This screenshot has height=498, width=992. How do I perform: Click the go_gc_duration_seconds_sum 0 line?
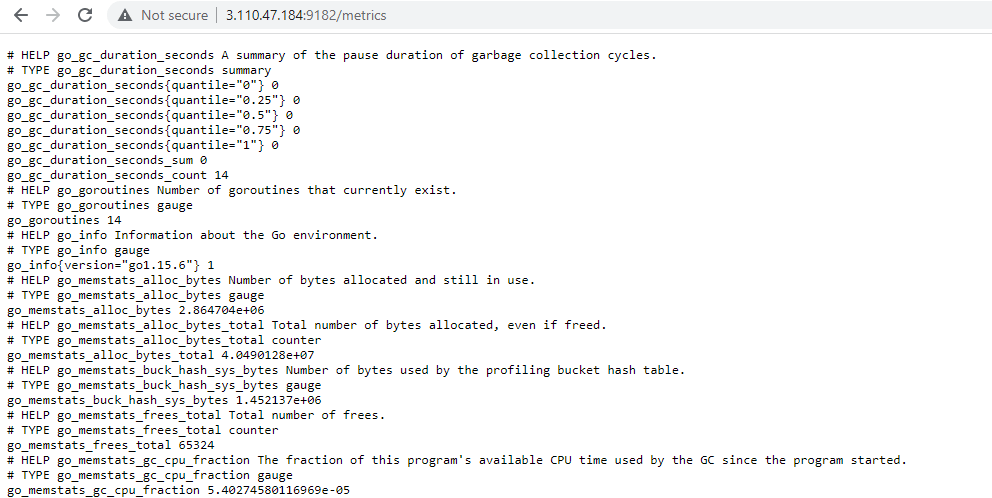coord(107,160)
